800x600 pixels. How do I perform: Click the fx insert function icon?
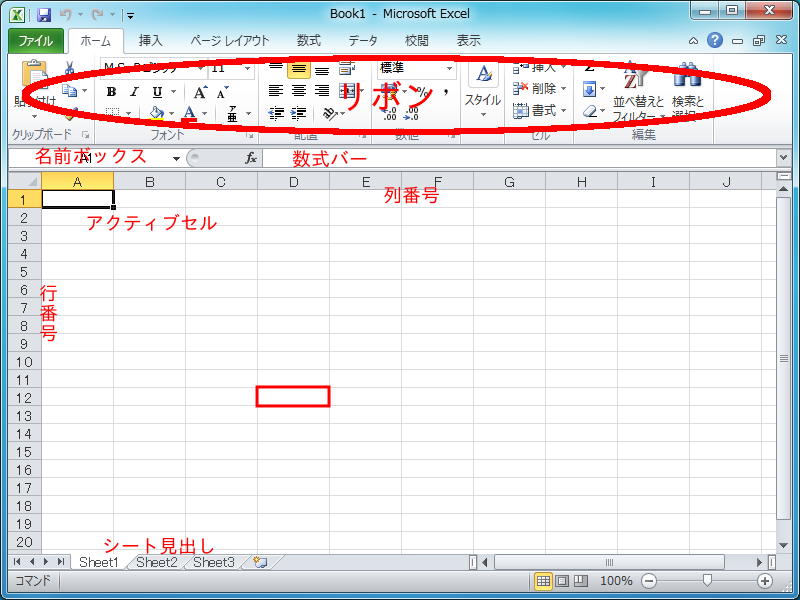251,158
